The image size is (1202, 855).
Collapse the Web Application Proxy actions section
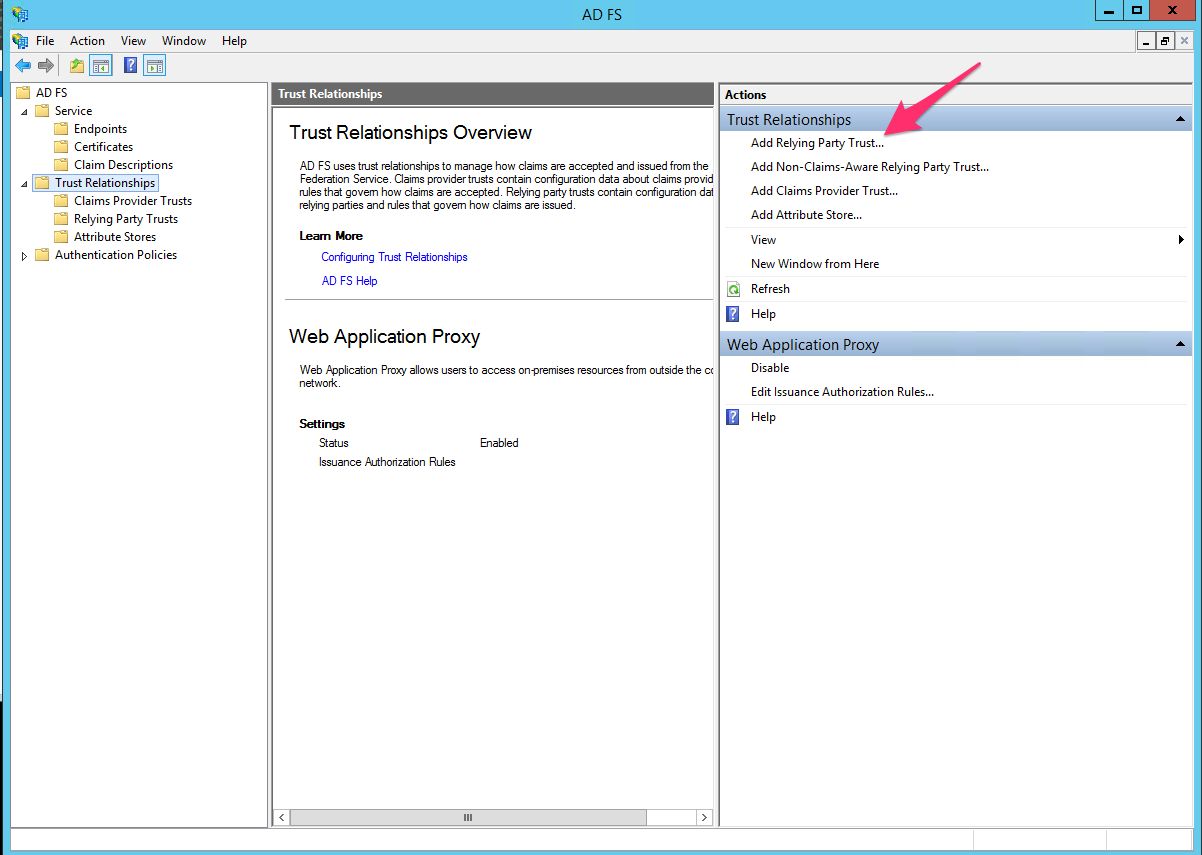(x=1180, y=344)
